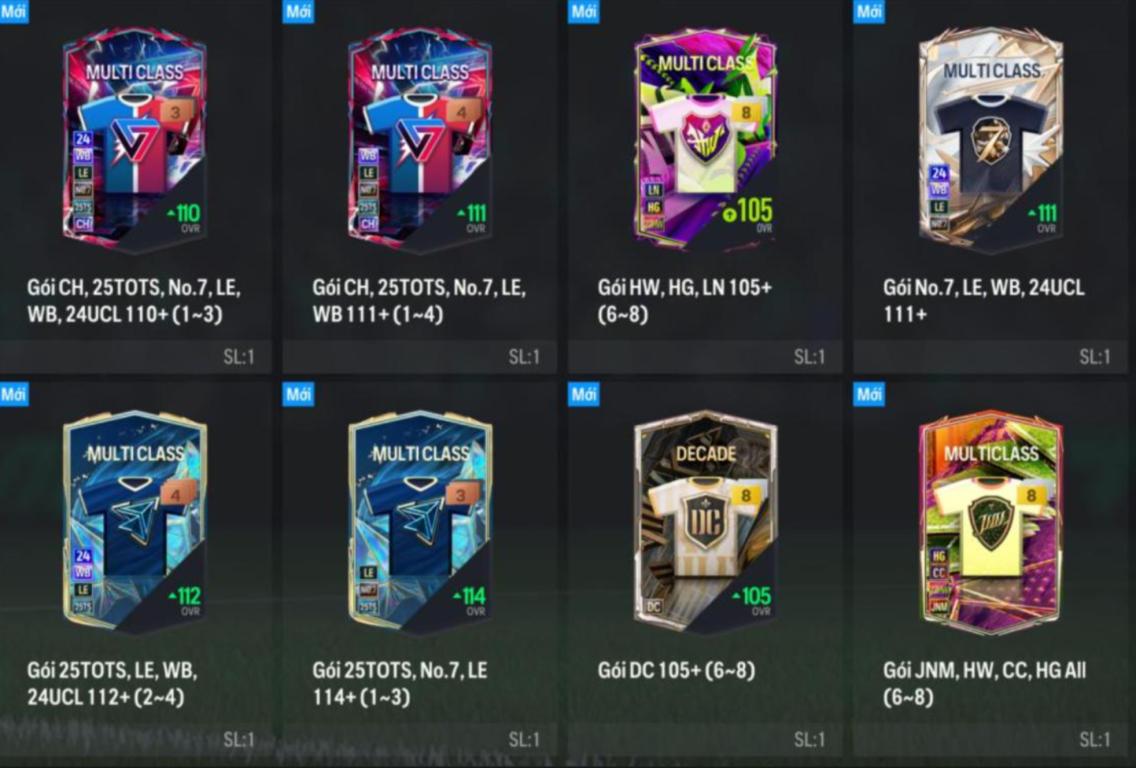Click the number 3 tag on 110 OVR jersey
The image size is (1136, 768).
[176, 112]
